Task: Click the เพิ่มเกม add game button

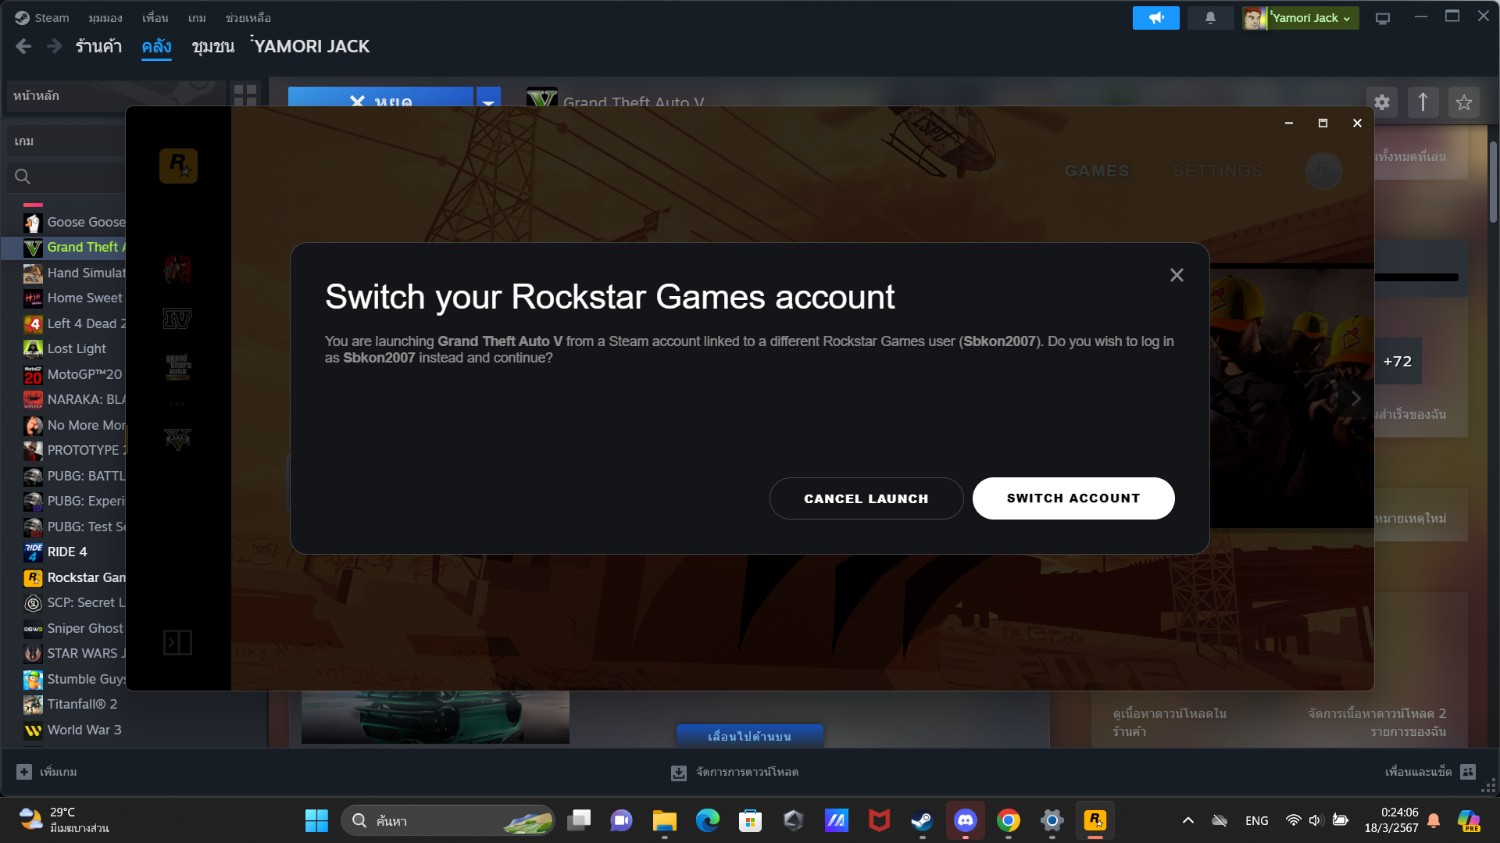Action: pos(47,772)
